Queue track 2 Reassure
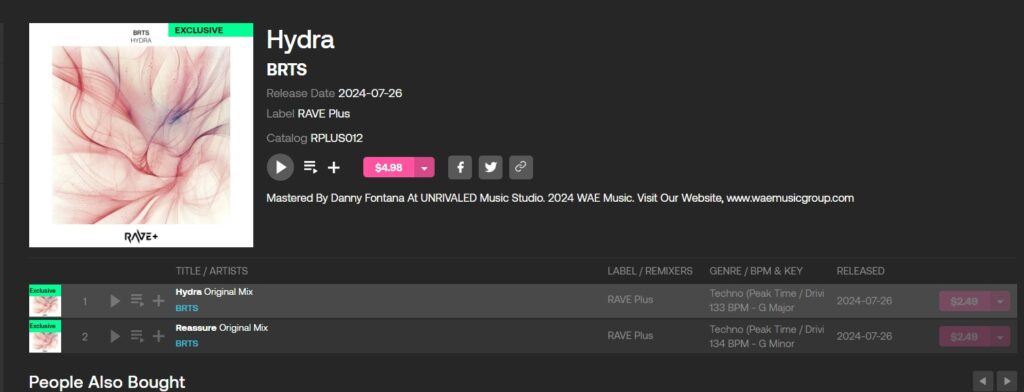Screen dimensions: 1024x392 pyautogui.click(x=137, y=336)
